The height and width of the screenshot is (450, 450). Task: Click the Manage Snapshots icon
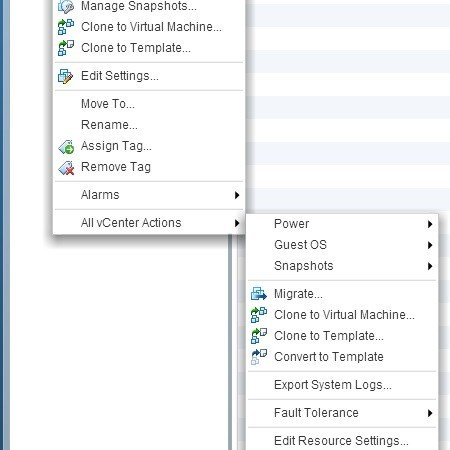66,7
